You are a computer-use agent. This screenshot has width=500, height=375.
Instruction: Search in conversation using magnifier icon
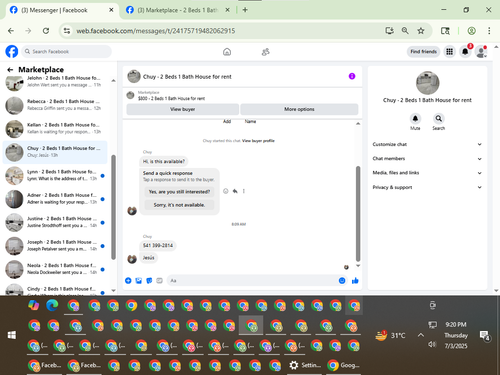coord(439,119)
